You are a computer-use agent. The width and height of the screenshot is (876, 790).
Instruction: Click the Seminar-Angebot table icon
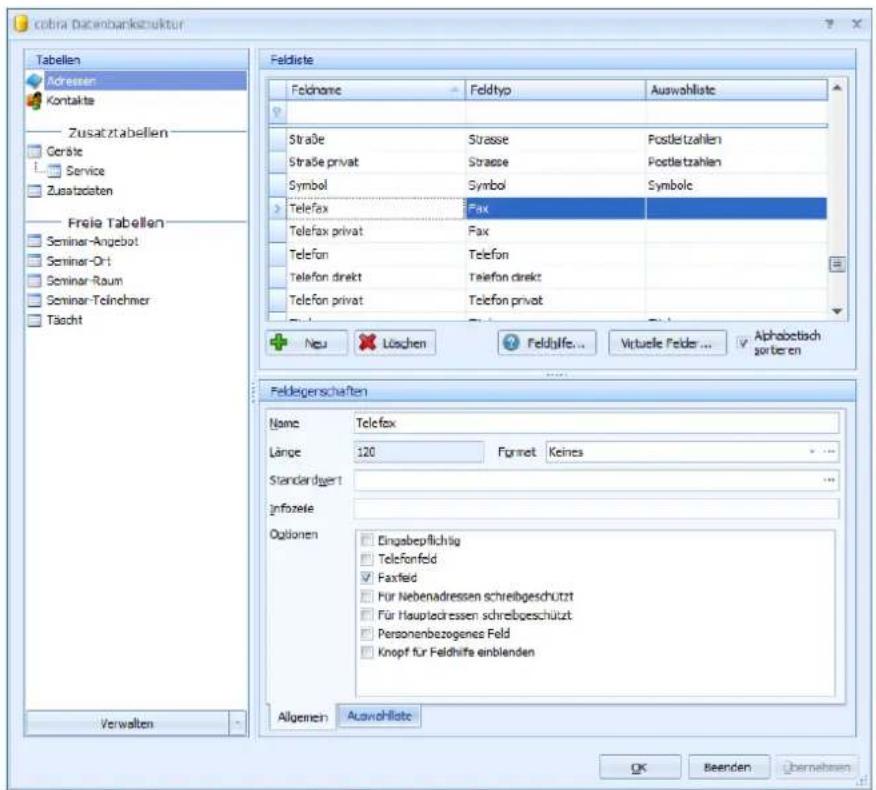(35, 241)
